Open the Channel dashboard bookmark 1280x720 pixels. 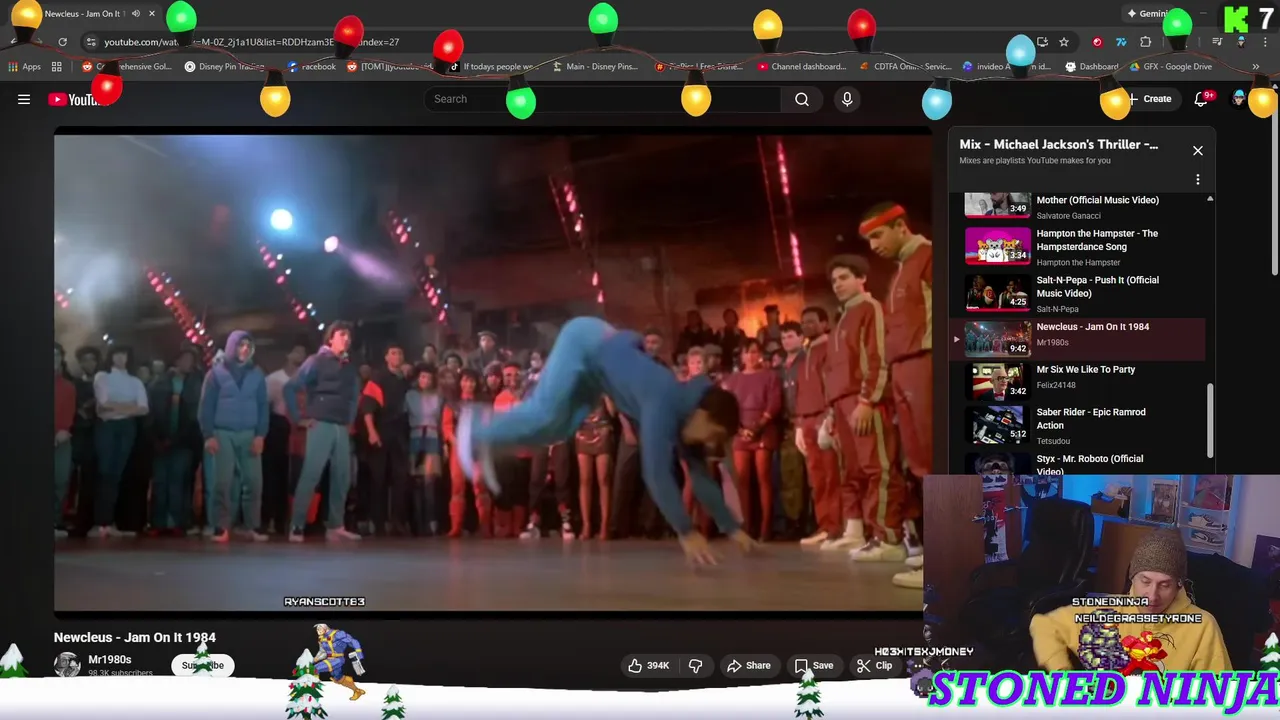[802, 67]
